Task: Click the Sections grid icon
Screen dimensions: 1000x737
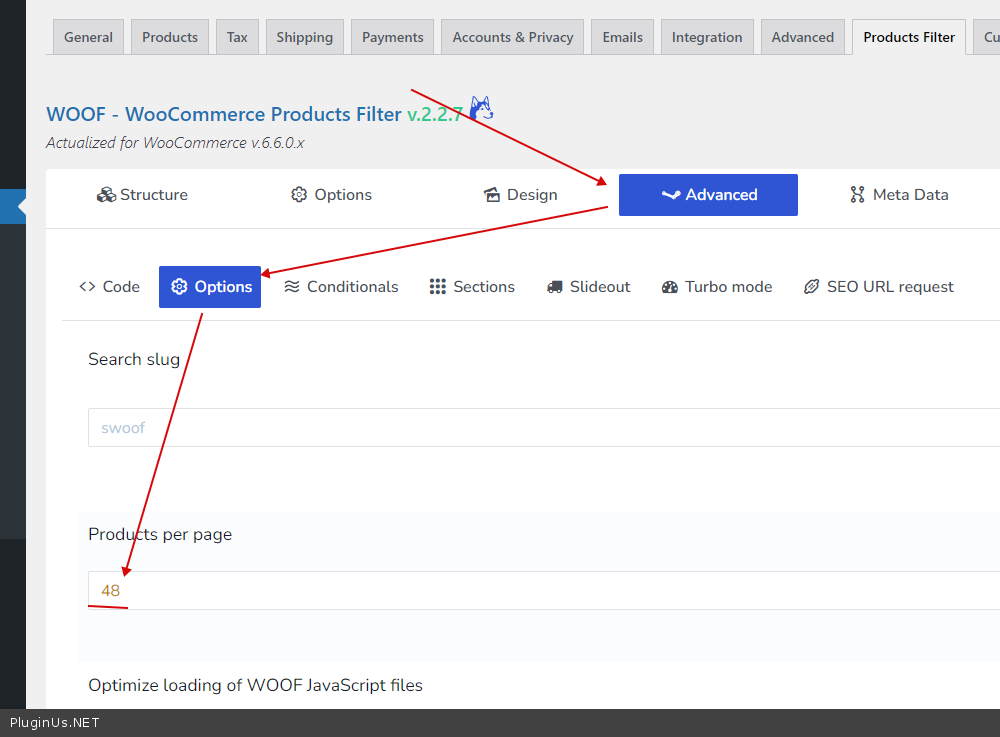Action: pyautogui.click(x=438, y=287)
